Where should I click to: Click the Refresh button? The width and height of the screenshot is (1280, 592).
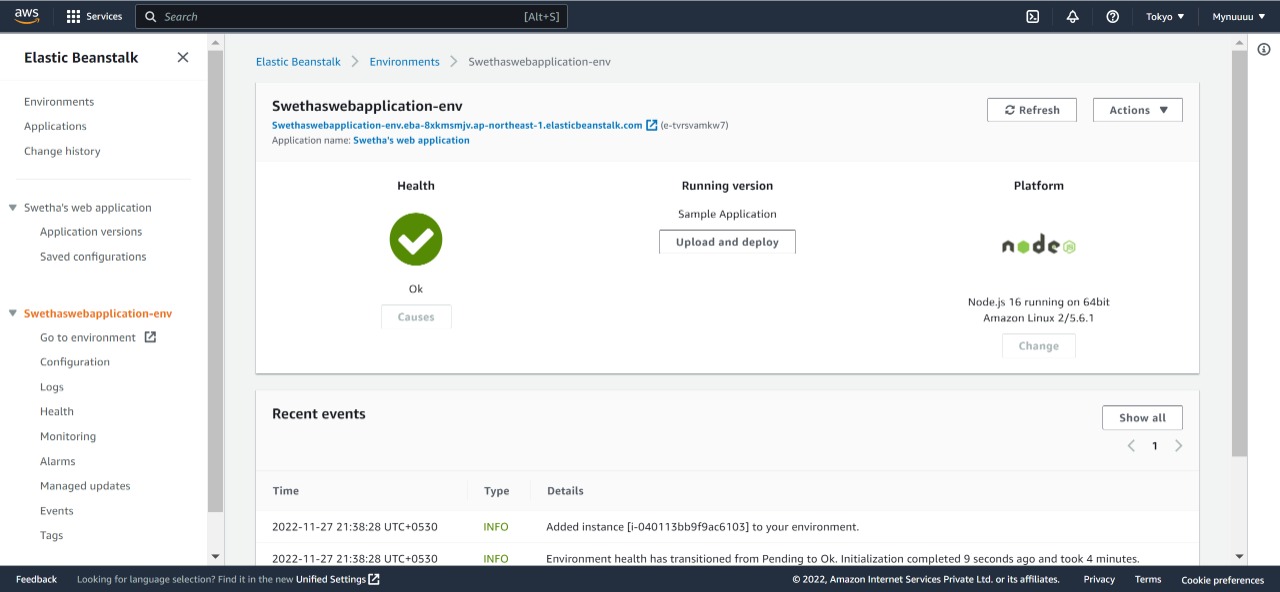click(1032, 110)
